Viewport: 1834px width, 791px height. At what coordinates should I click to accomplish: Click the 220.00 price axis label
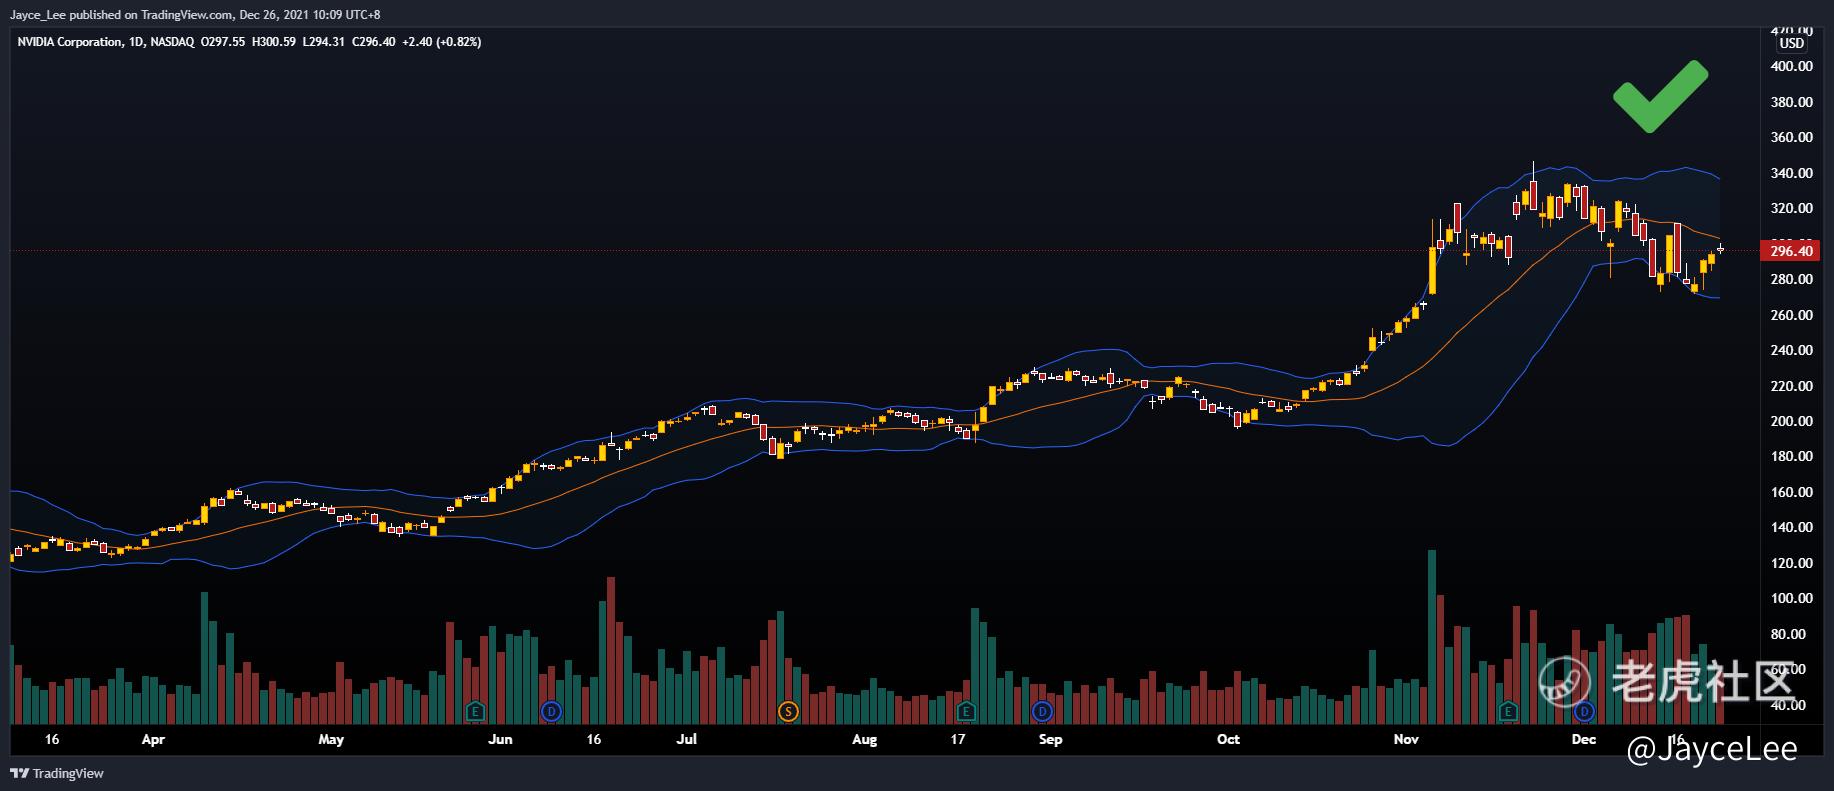(x=1791, y=386)
